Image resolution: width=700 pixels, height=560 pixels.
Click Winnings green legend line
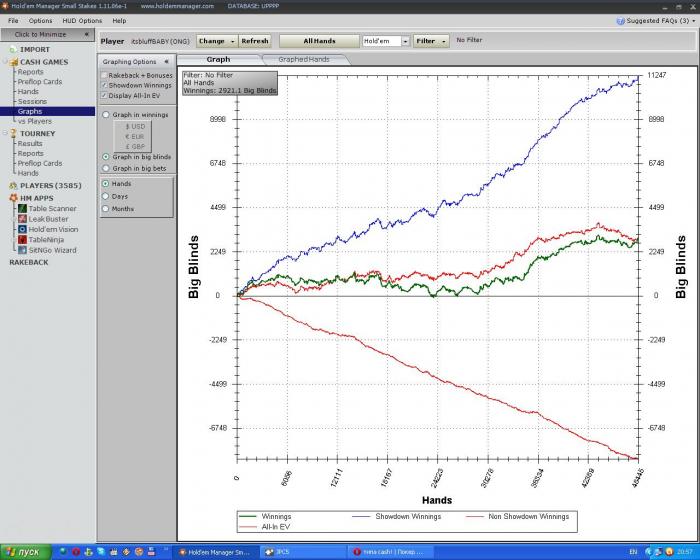point(248,517)
